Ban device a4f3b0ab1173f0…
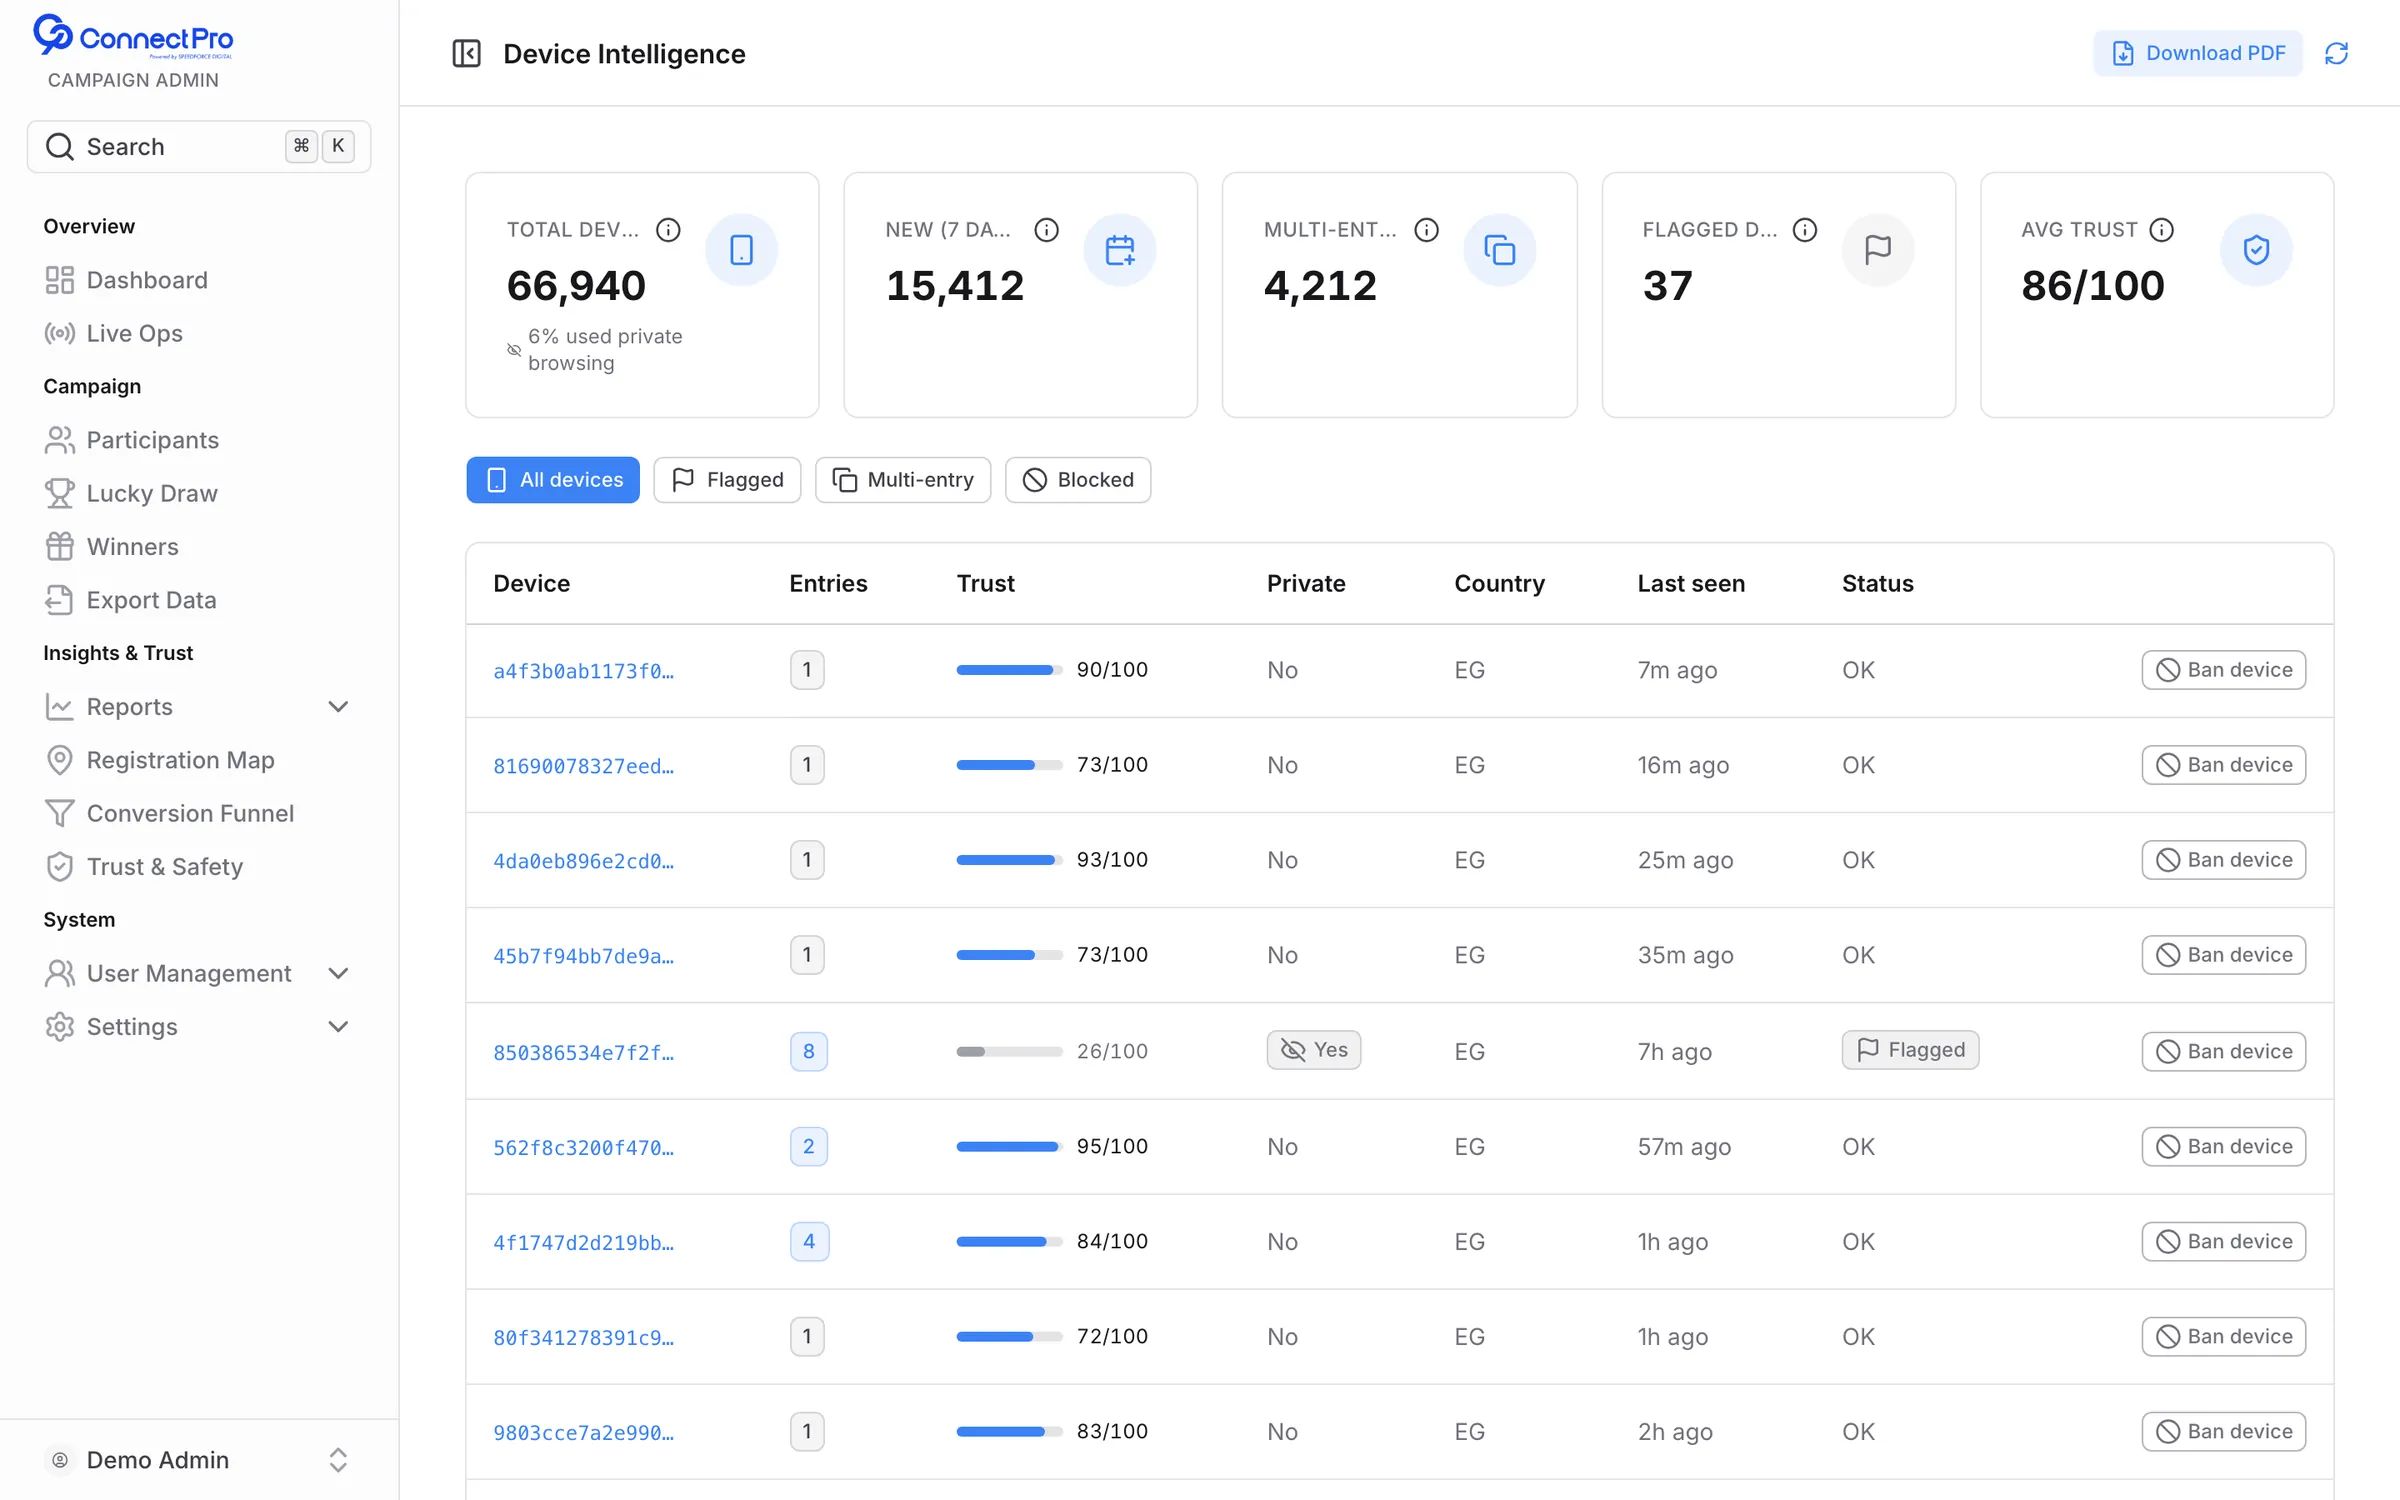 [2224, 670]
